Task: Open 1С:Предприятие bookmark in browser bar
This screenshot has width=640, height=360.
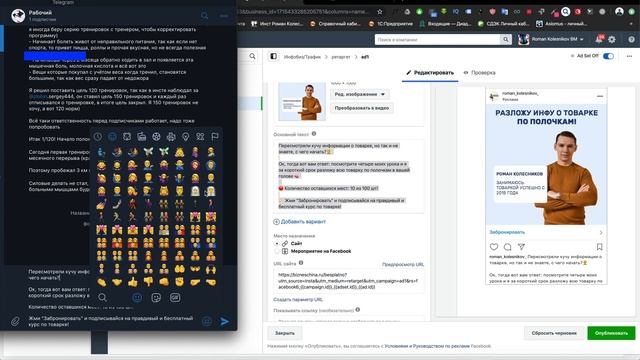Action: 391,24
